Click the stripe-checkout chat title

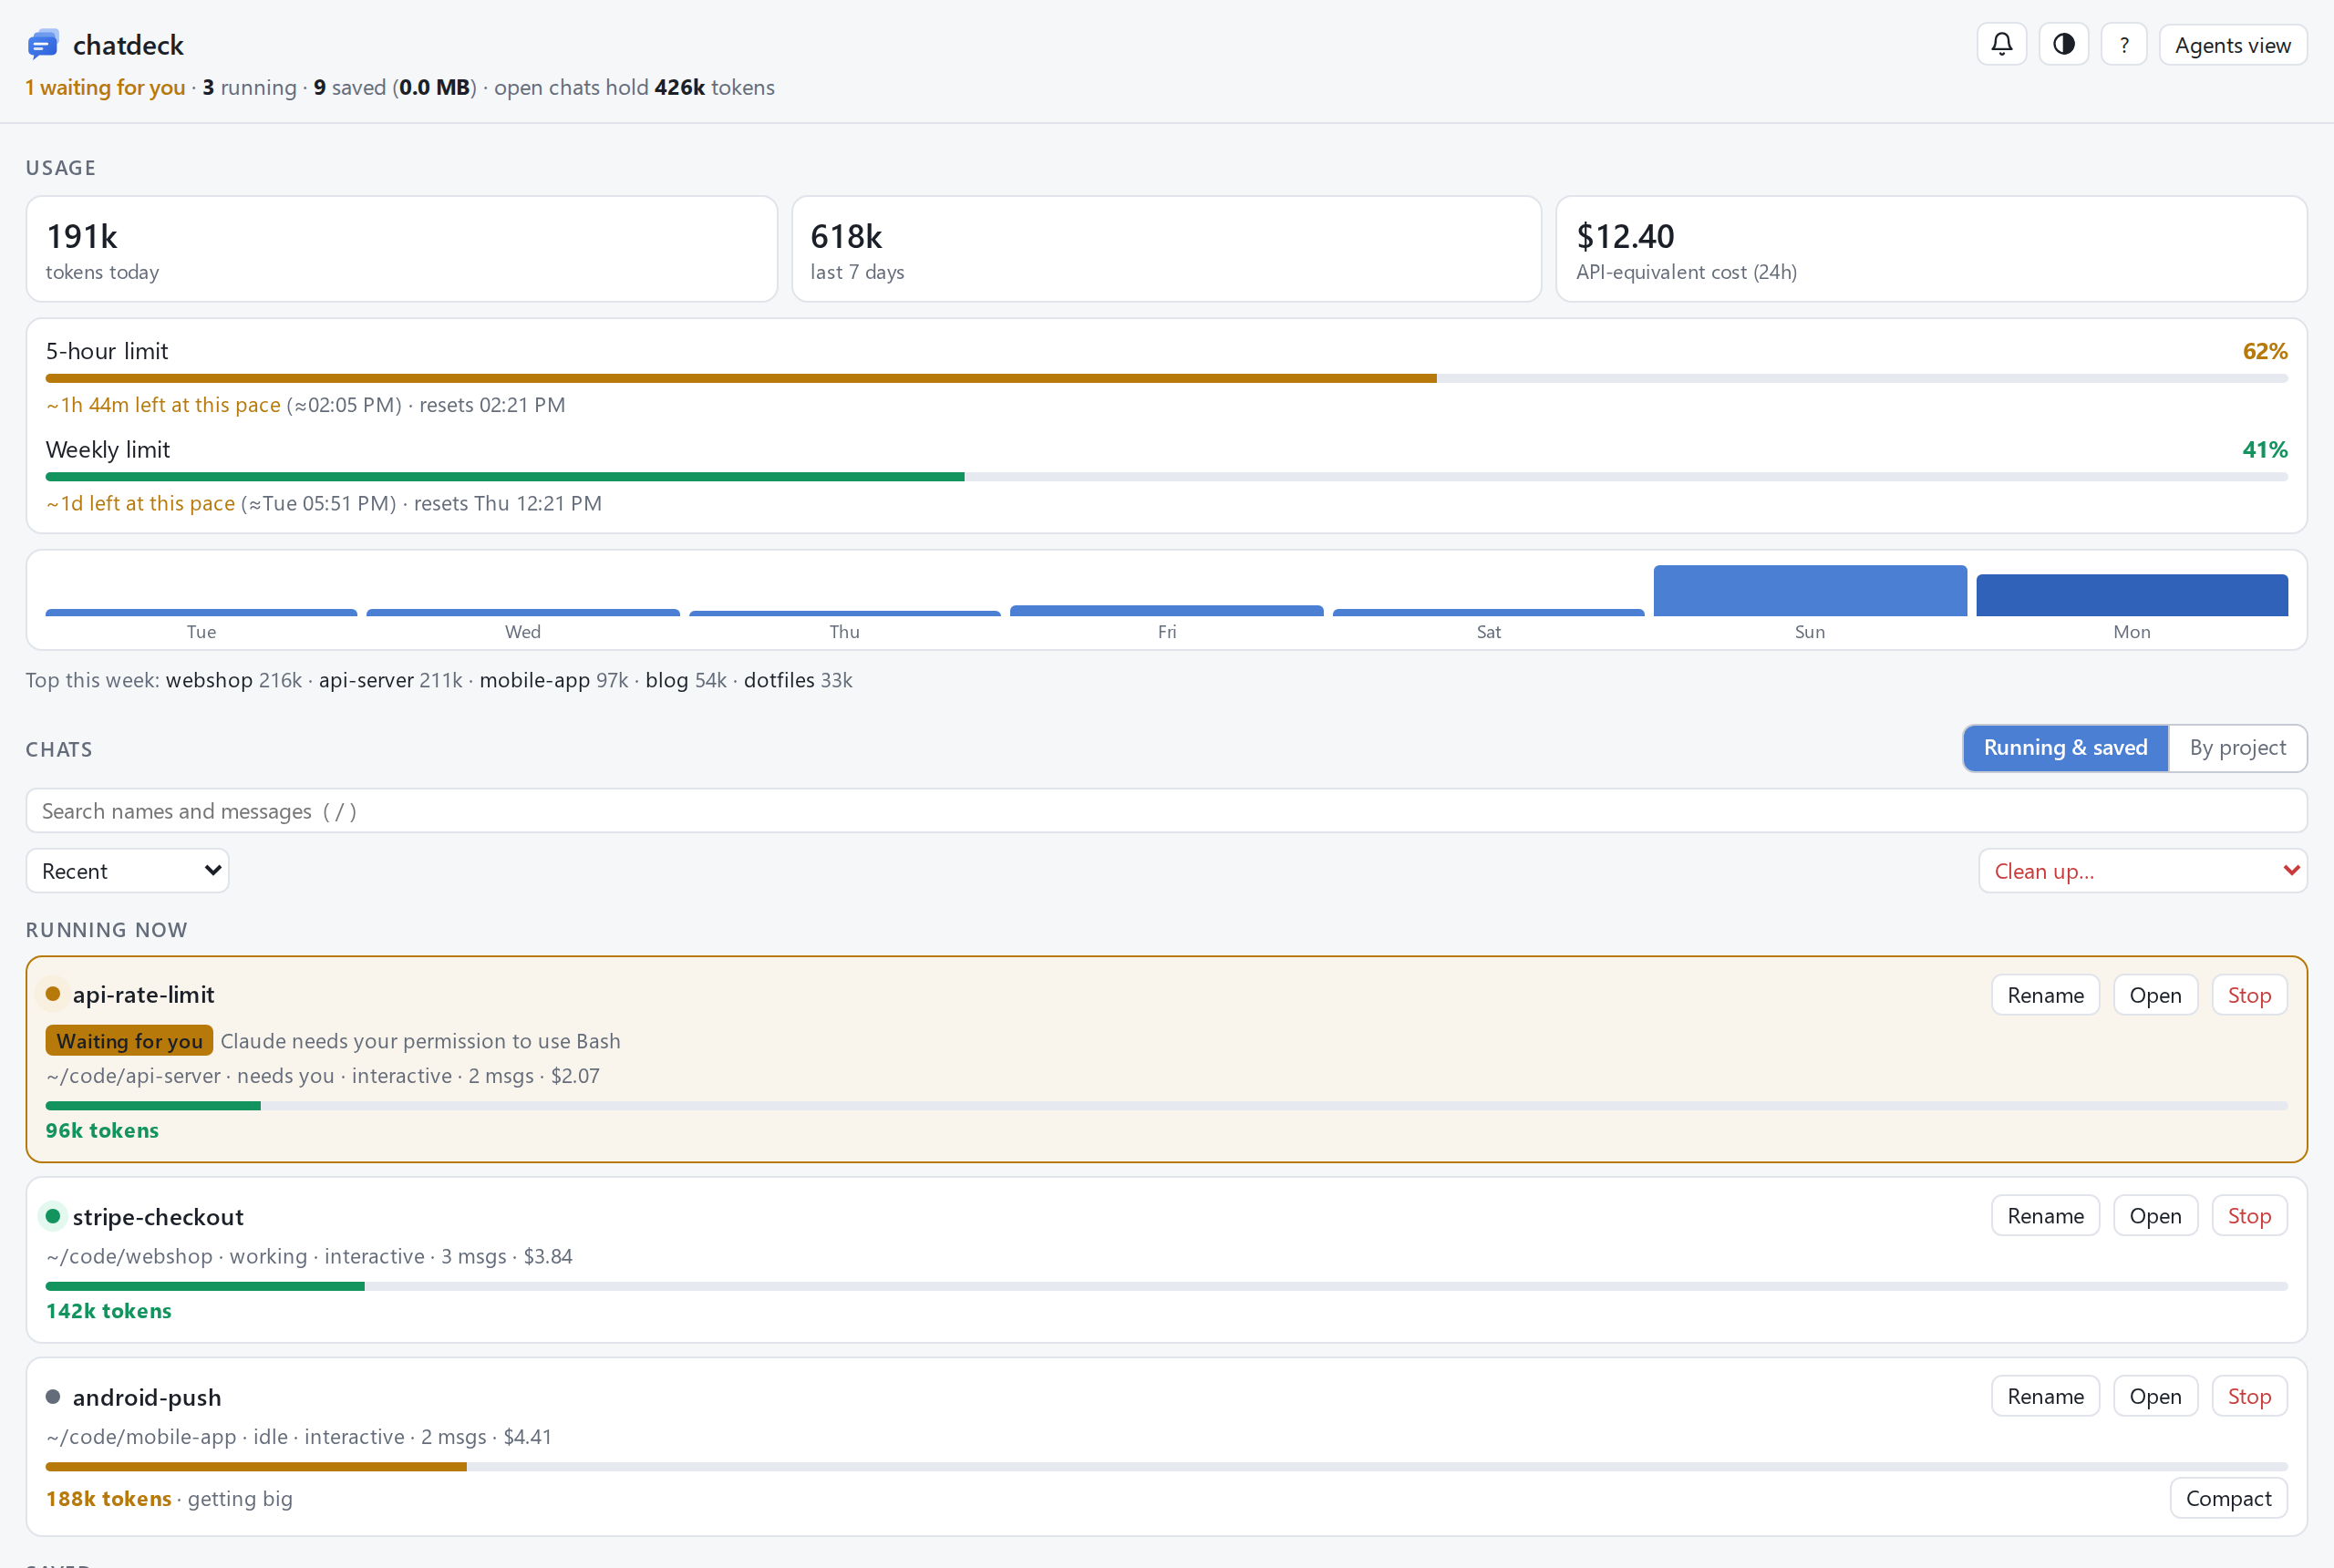(x=158, y=1216)
